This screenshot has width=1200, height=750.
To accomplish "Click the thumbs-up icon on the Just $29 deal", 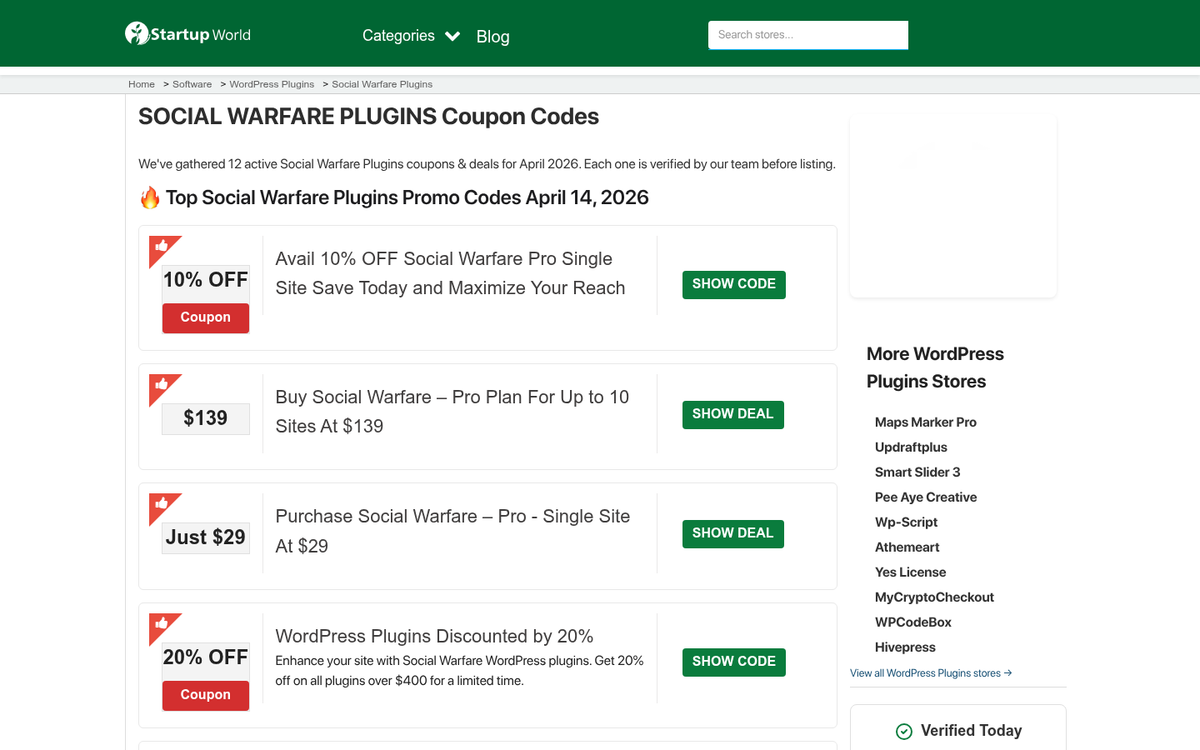I will pos(163,505).
